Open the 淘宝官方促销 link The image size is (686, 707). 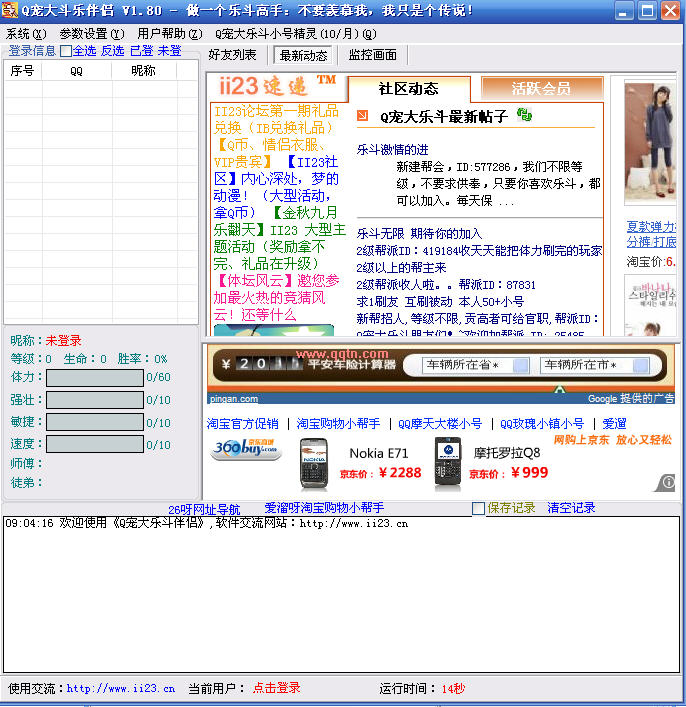pyautogui.click(x=243, y=424)
